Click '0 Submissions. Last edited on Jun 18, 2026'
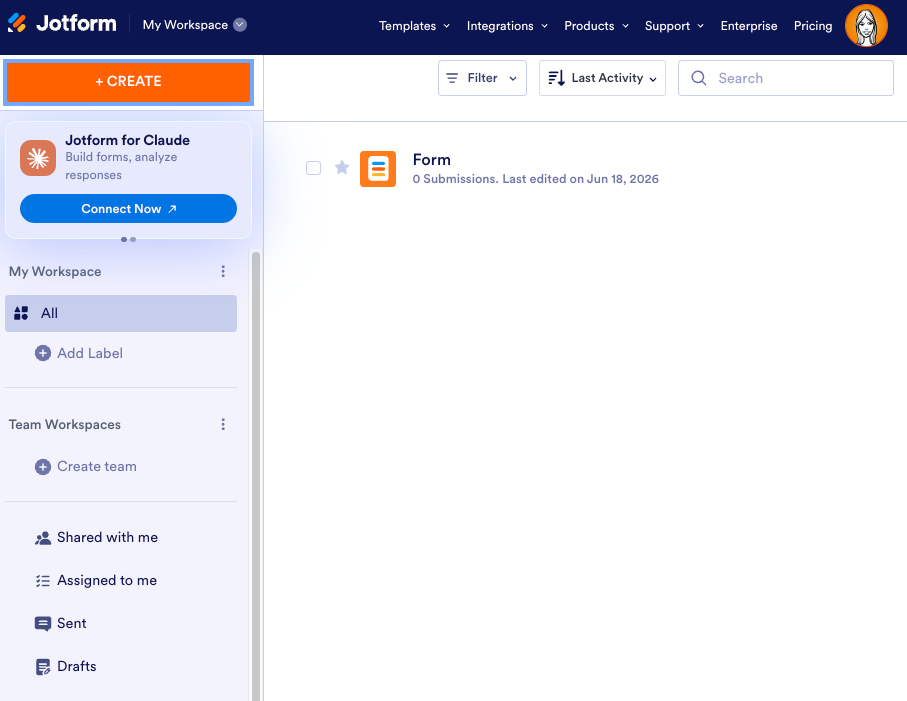This screenshot has width=907, height=701. [x=536, y=179]
